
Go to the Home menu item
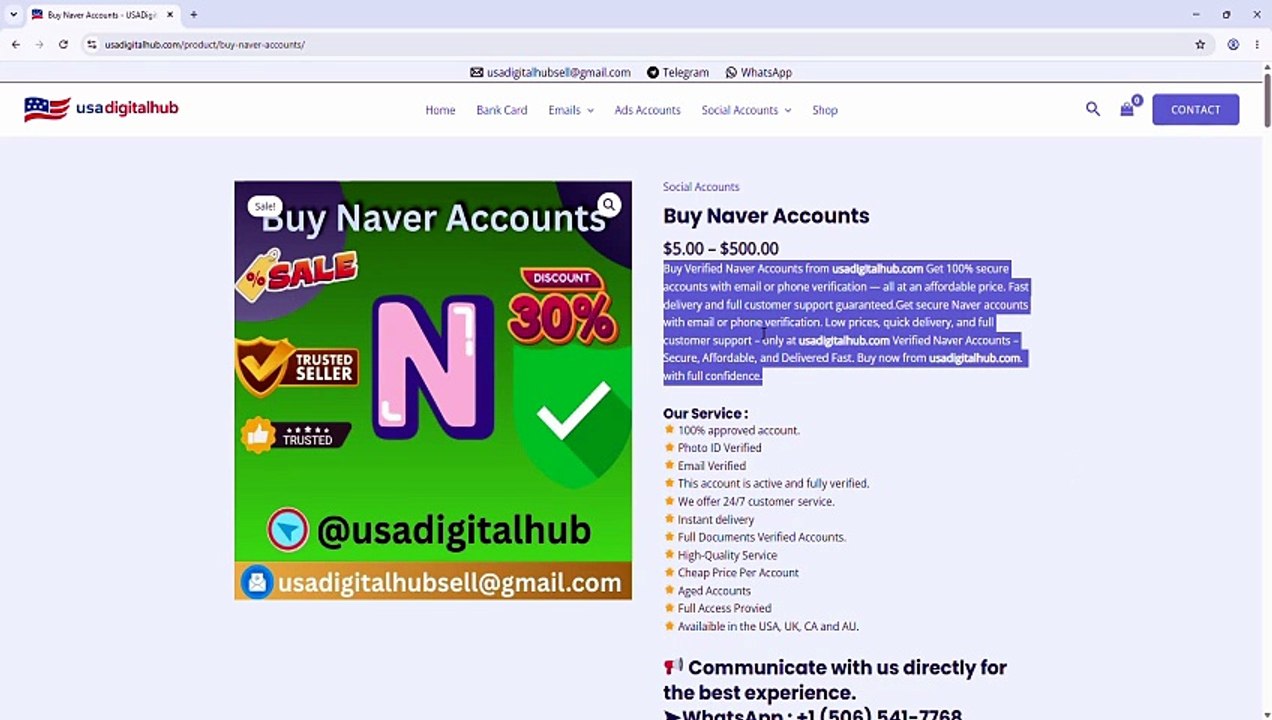point(440,110)
